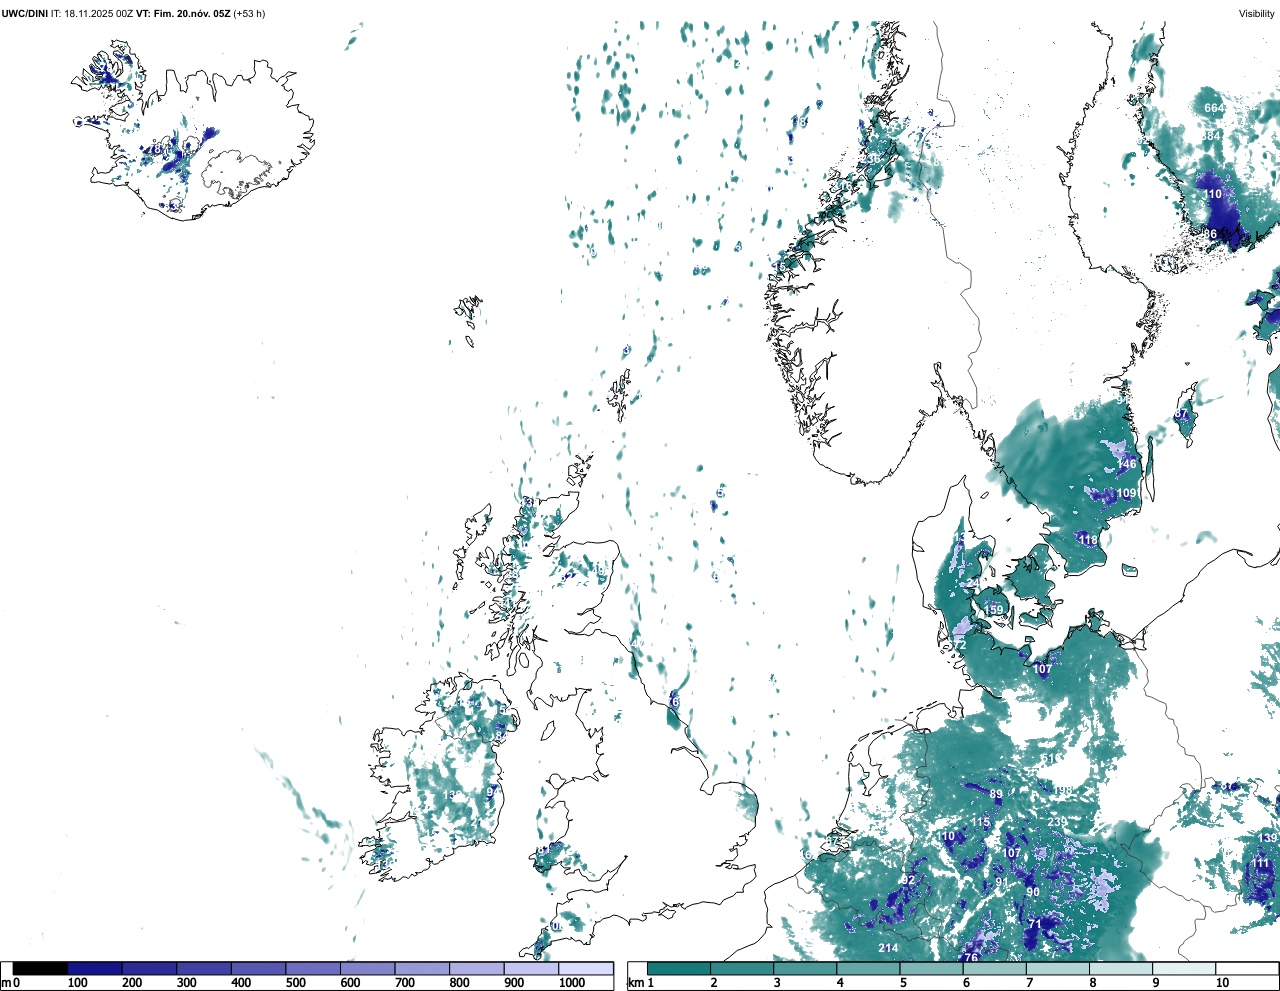Screen dimensions: 1280x991
Task: Click the '384' visibility value label
Action: 1212,136
